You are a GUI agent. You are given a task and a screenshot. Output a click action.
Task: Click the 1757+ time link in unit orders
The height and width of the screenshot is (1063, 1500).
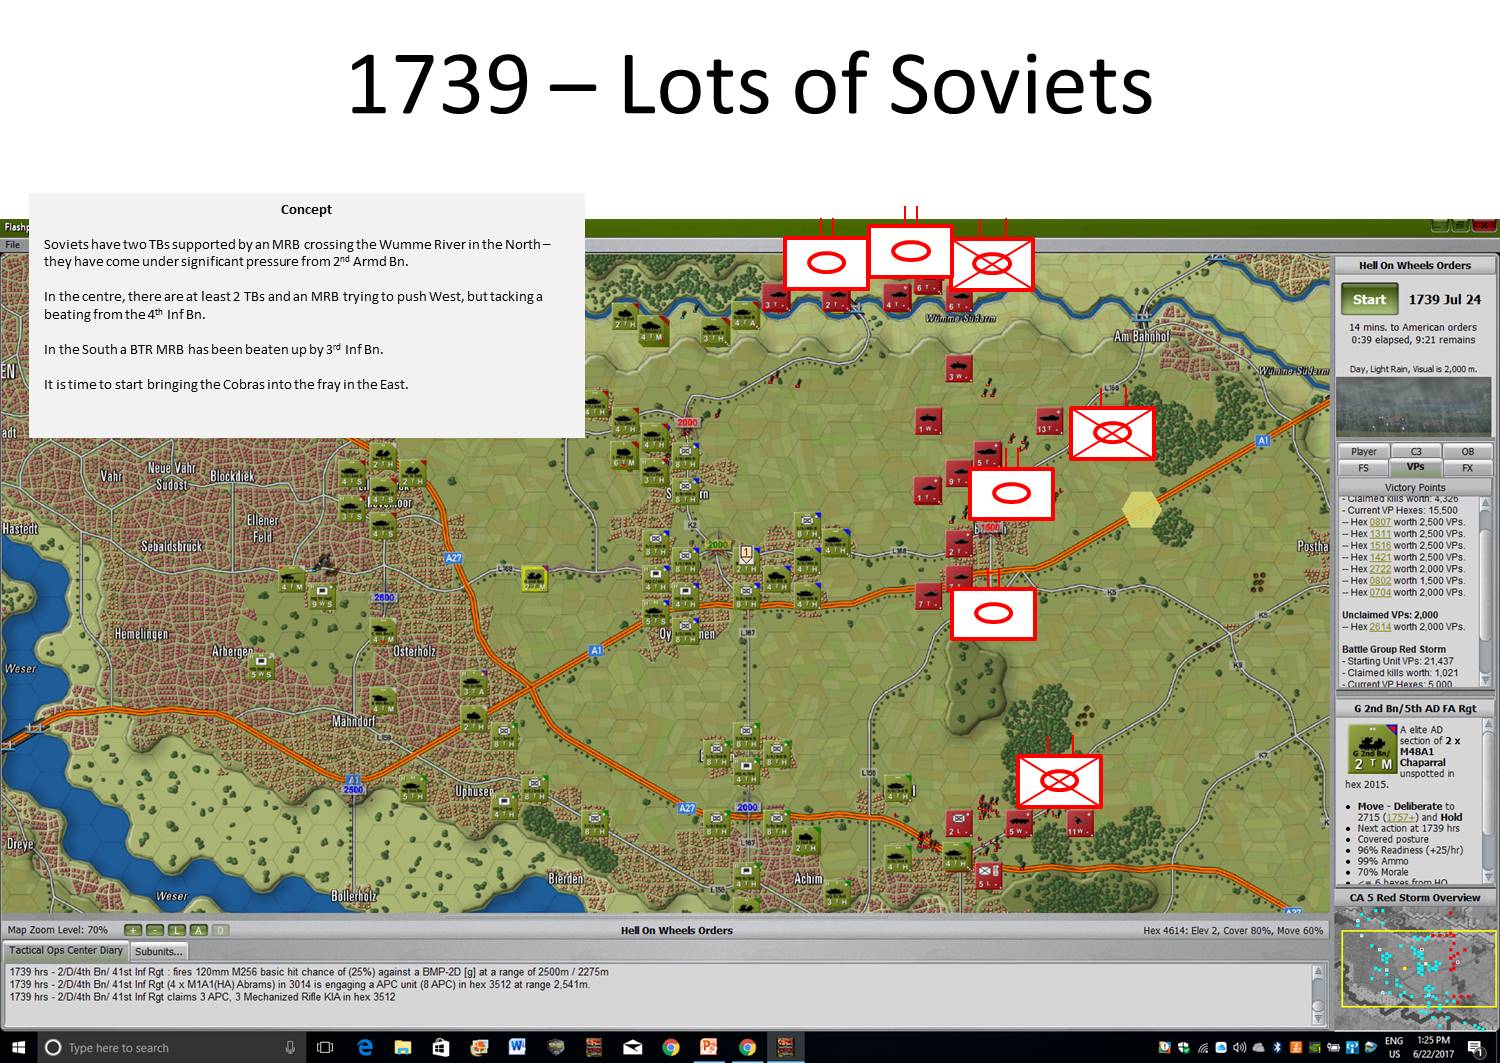coord(1401,817)
